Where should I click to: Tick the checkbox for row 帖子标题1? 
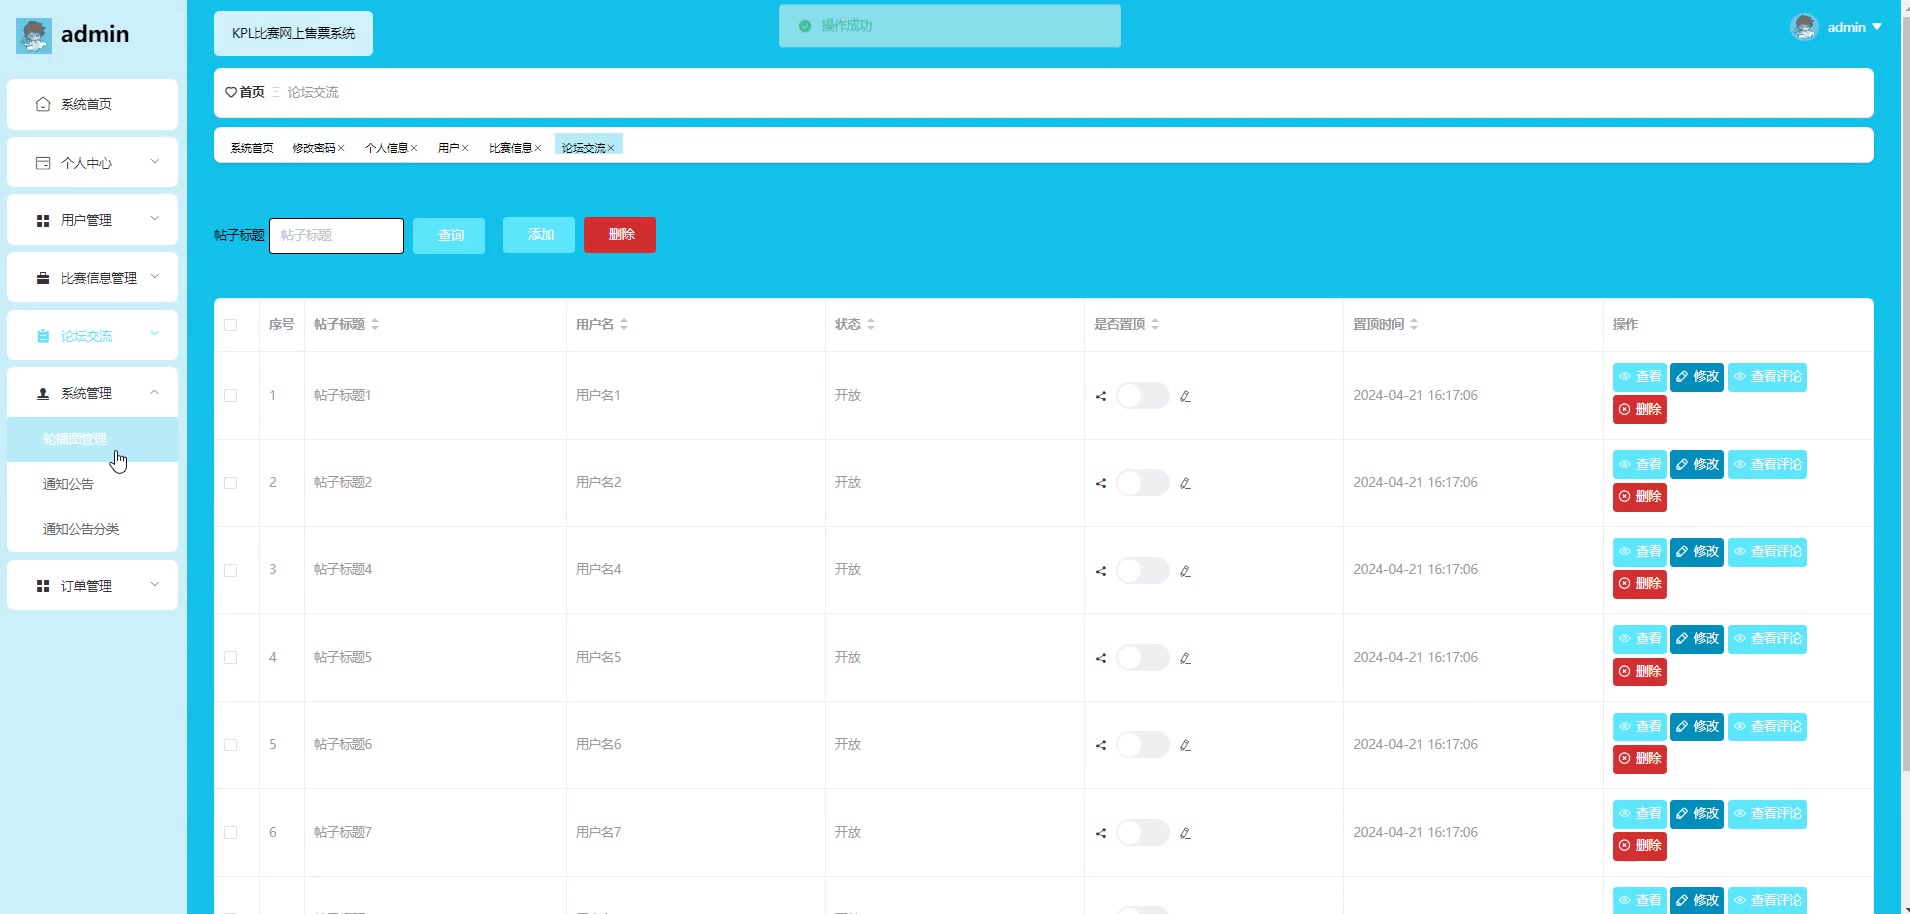[x=231, y=395]
